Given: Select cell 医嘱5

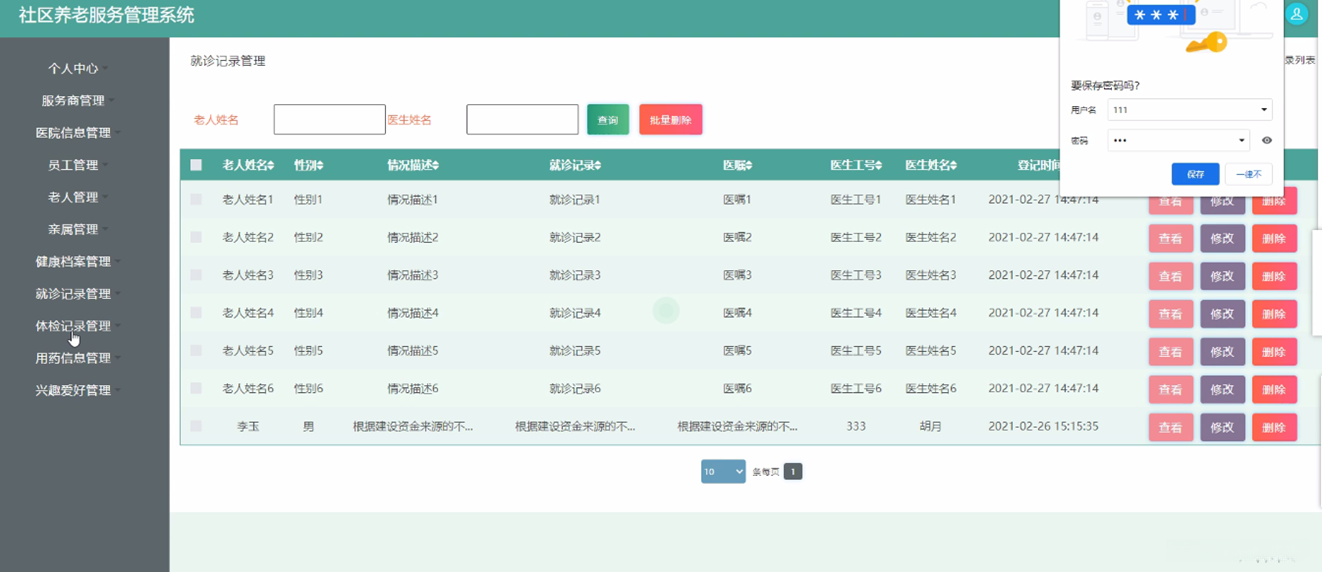Looking at the screenshot, I should 737,351.
